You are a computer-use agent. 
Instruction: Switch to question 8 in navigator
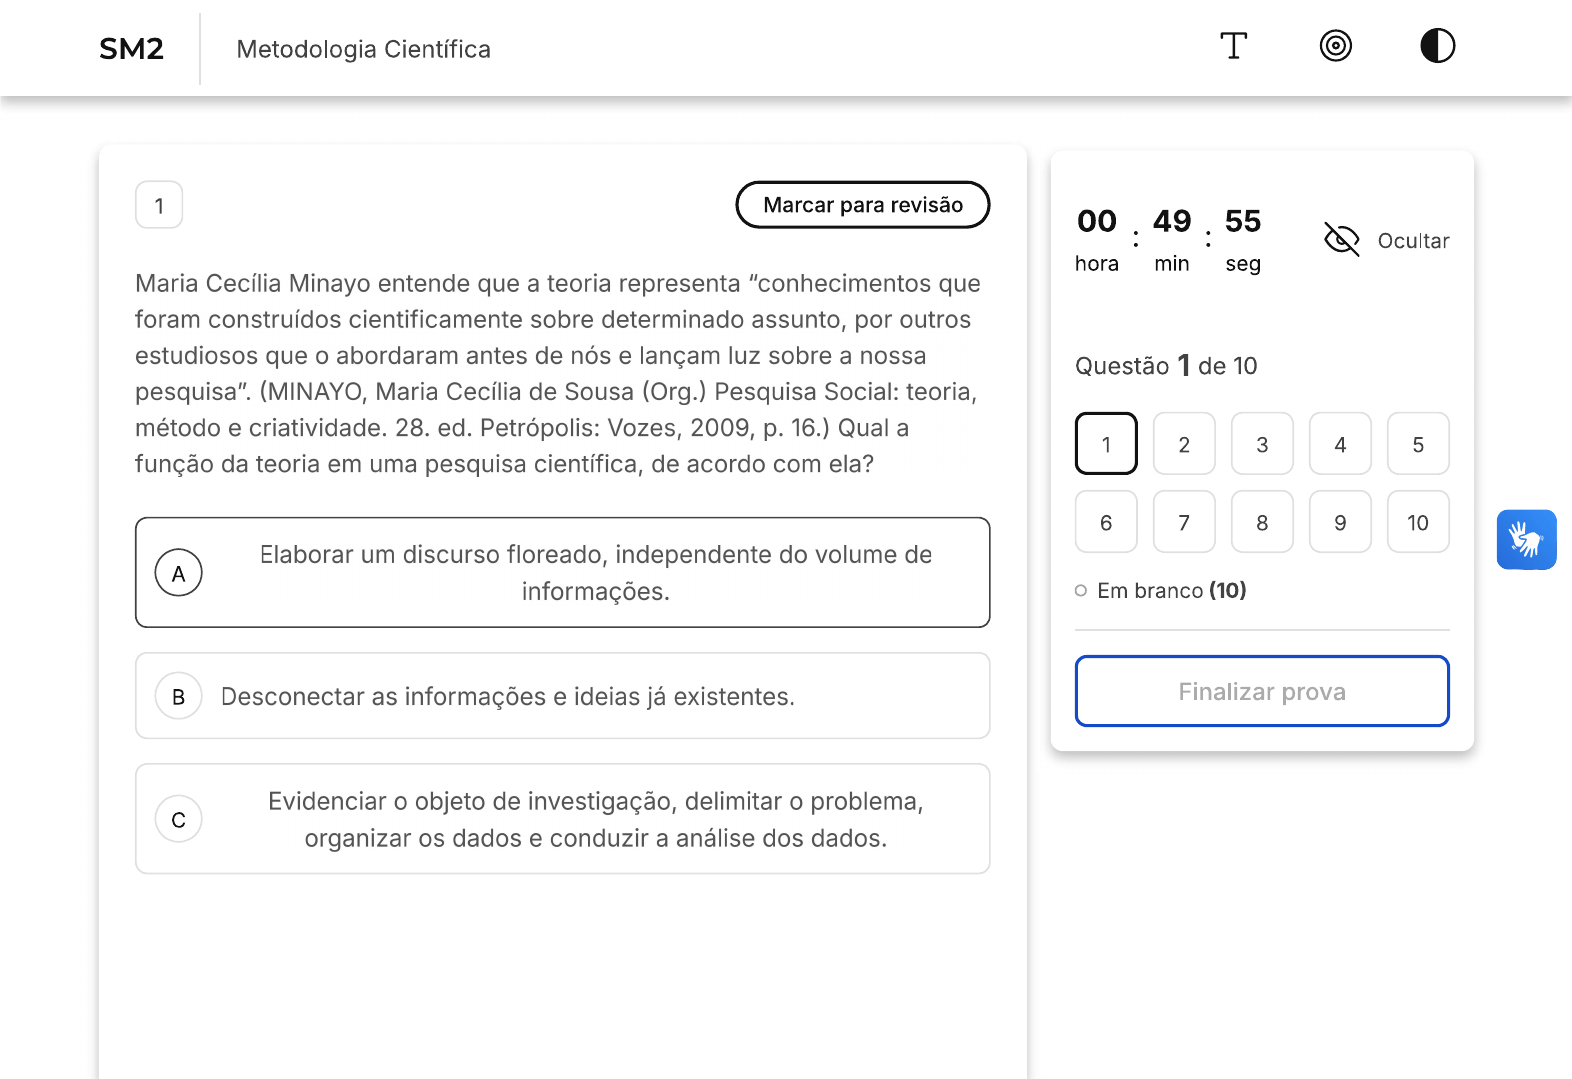[1262, 522]
